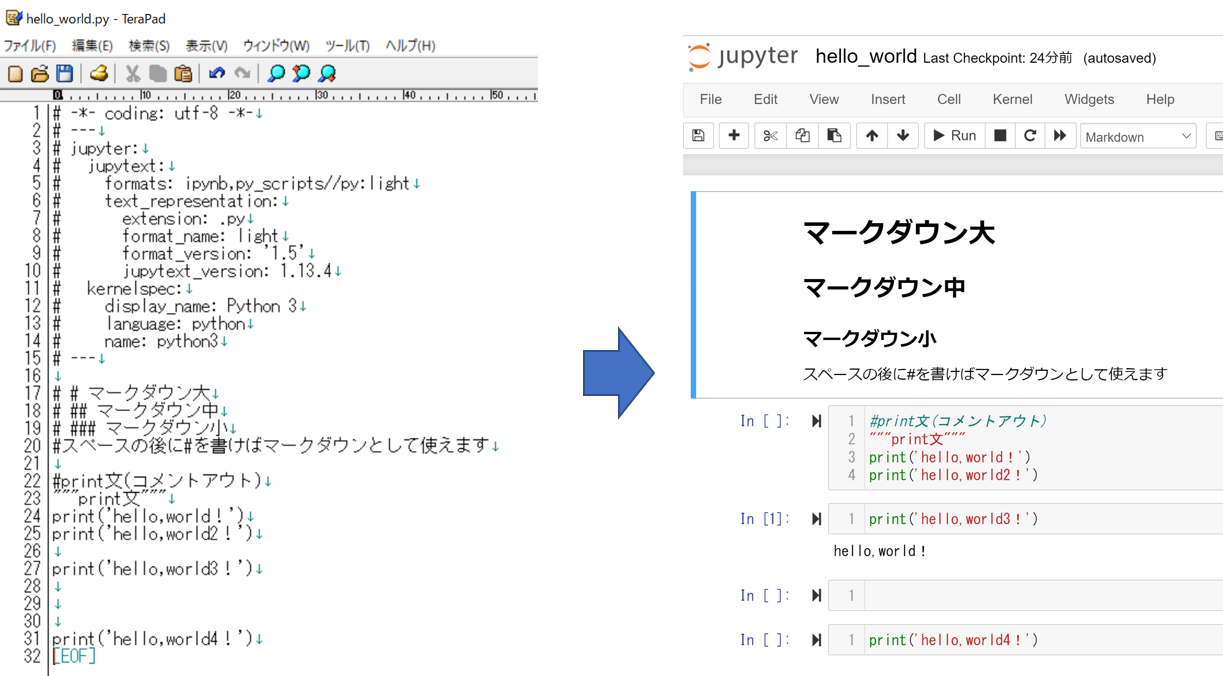The height and width of the screenshot is (676, 1223).
Task: Open Jupyter's Insert menu
Action: [x=888, y=99]
